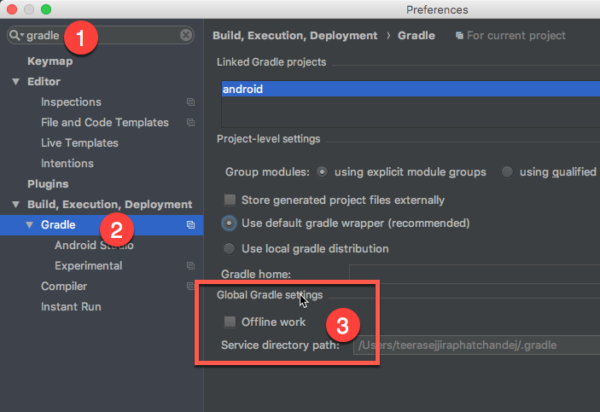Click the Gradle home path field
Screen dimensions: 600x412
point(474,274)
